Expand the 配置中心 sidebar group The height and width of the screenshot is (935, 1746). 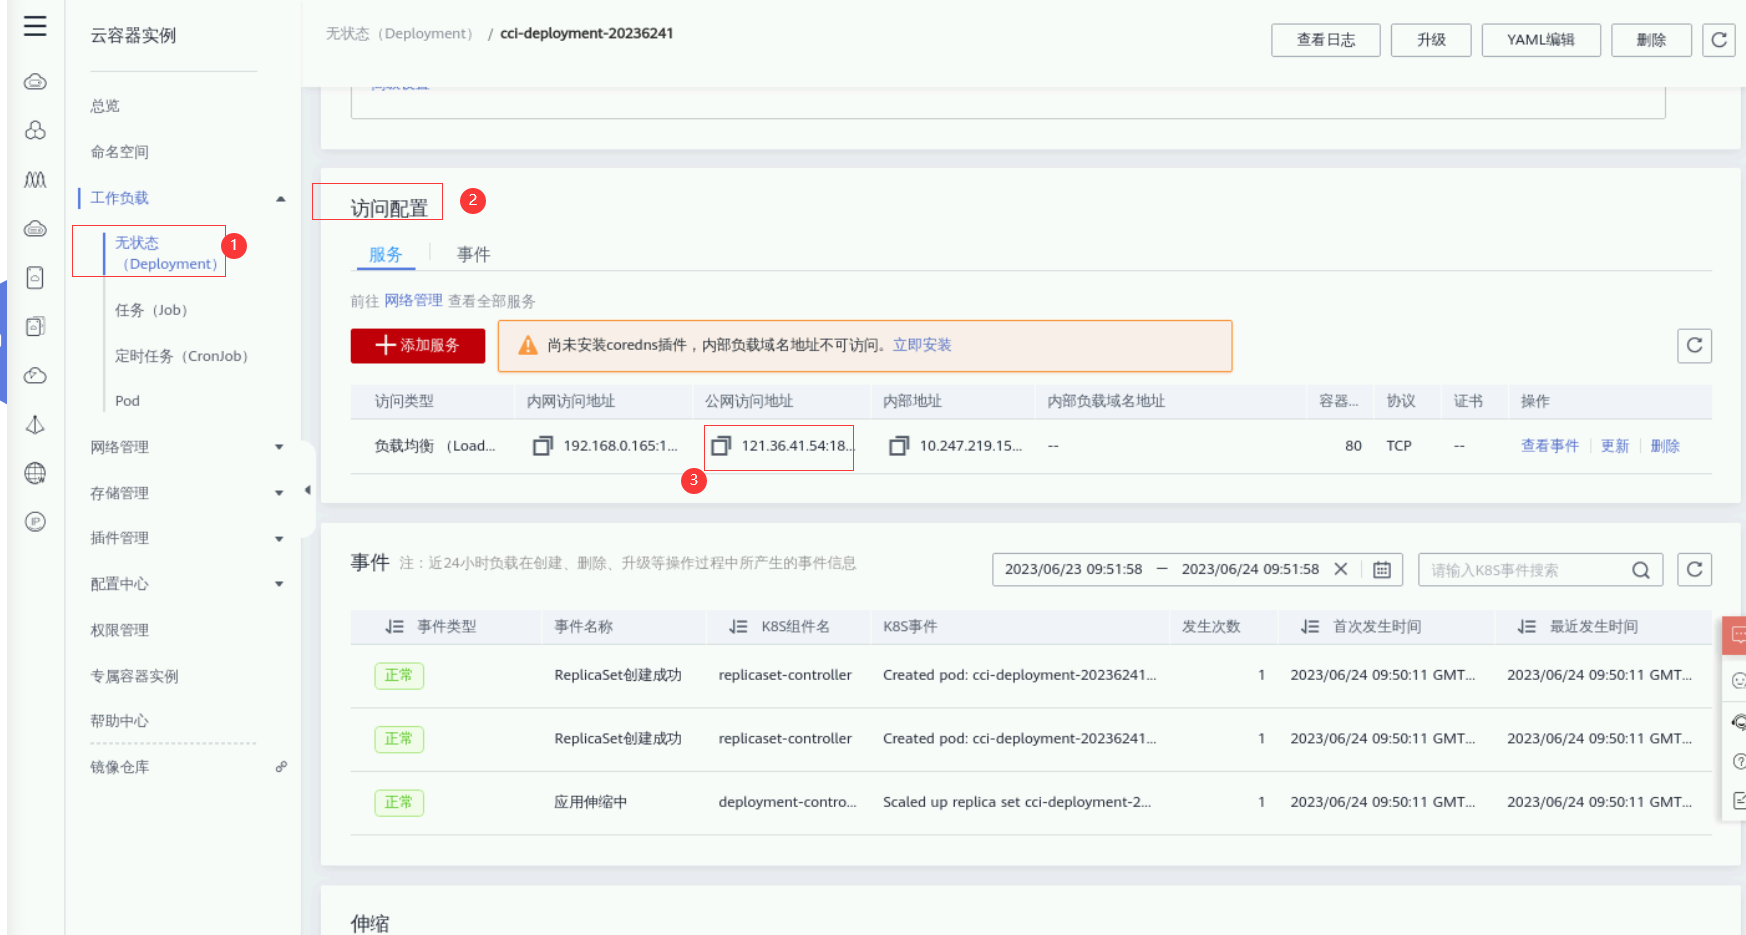pos(280,584)
